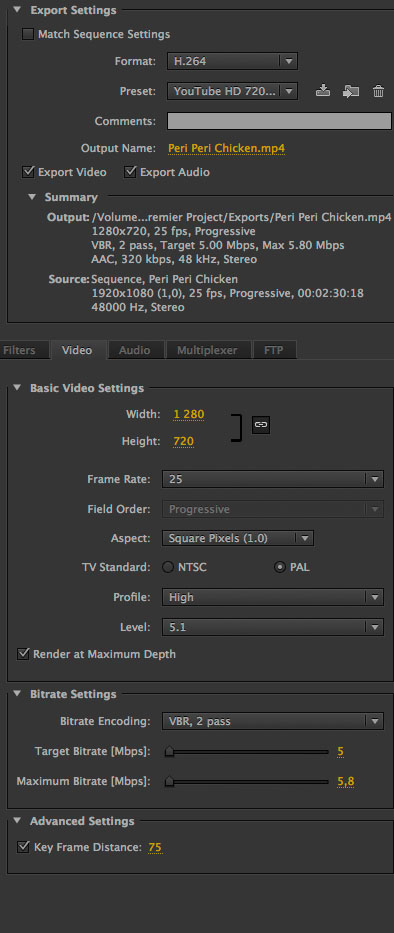This screenshot has height=933, width=394.
Task: Open the Bitrate Encoding VBR dropdown
Action: [x=273, y=721]
